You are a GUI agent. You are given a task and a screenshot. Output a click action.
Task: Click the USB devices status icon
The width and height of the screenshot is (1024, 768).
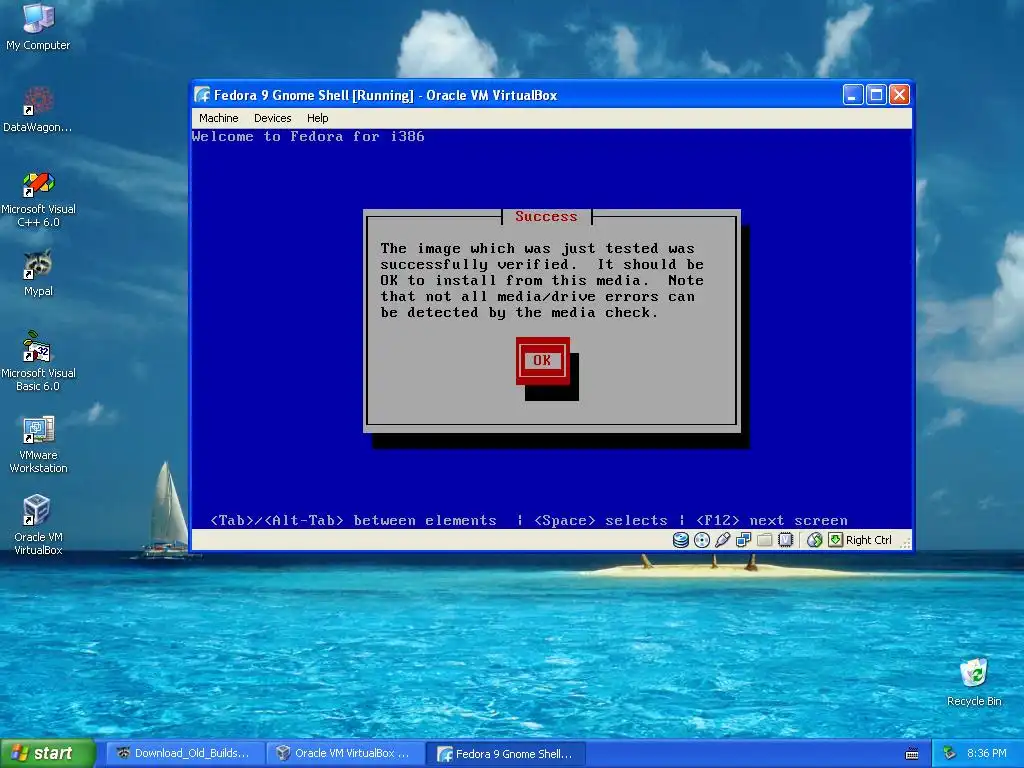(x=722, y=540)
